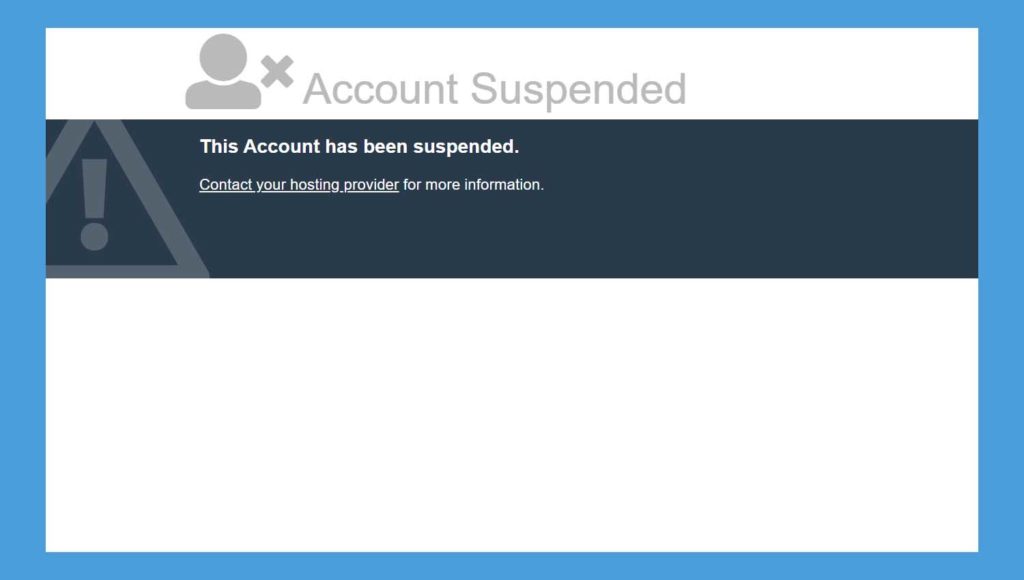This screenshot has height=580, width=1024.
Task: Click the blue strip below the white page
Action: click(512, 566)
